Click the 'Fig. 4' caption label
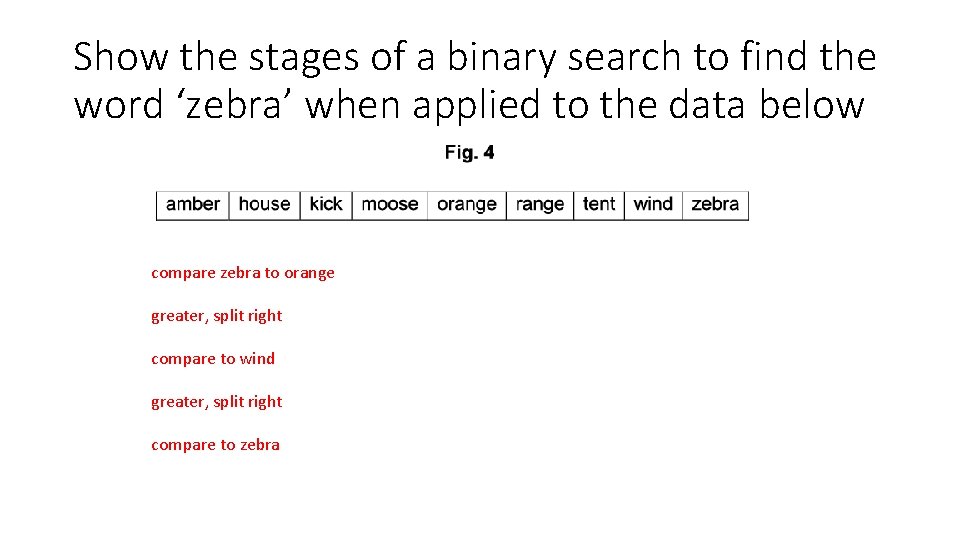The width and height of the screenshot is (960, 540). pos(470,153)
